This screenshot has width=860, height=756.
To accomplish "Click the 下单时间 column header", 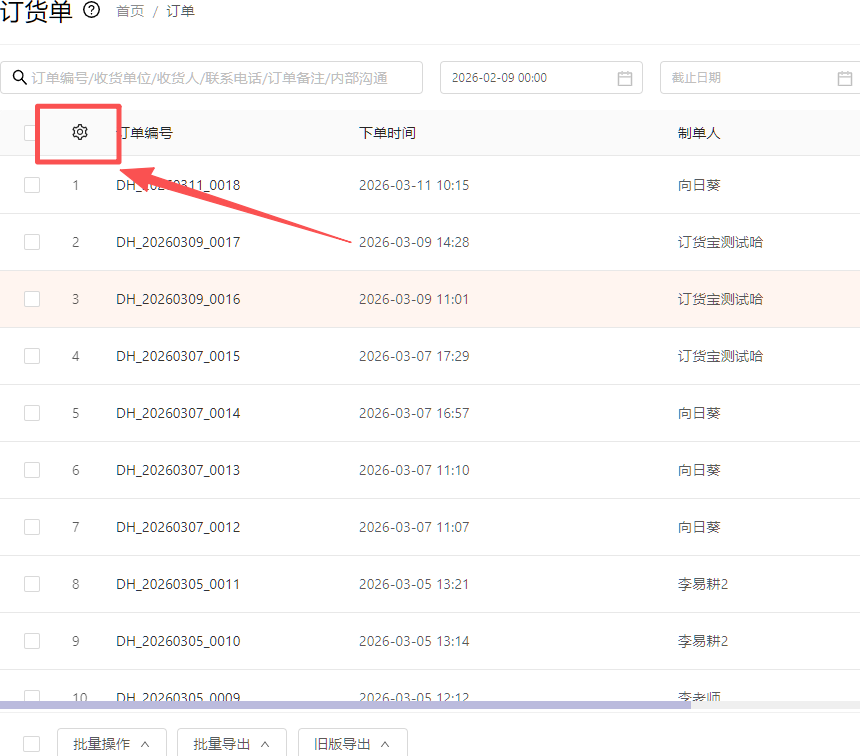I will [387, 133].
